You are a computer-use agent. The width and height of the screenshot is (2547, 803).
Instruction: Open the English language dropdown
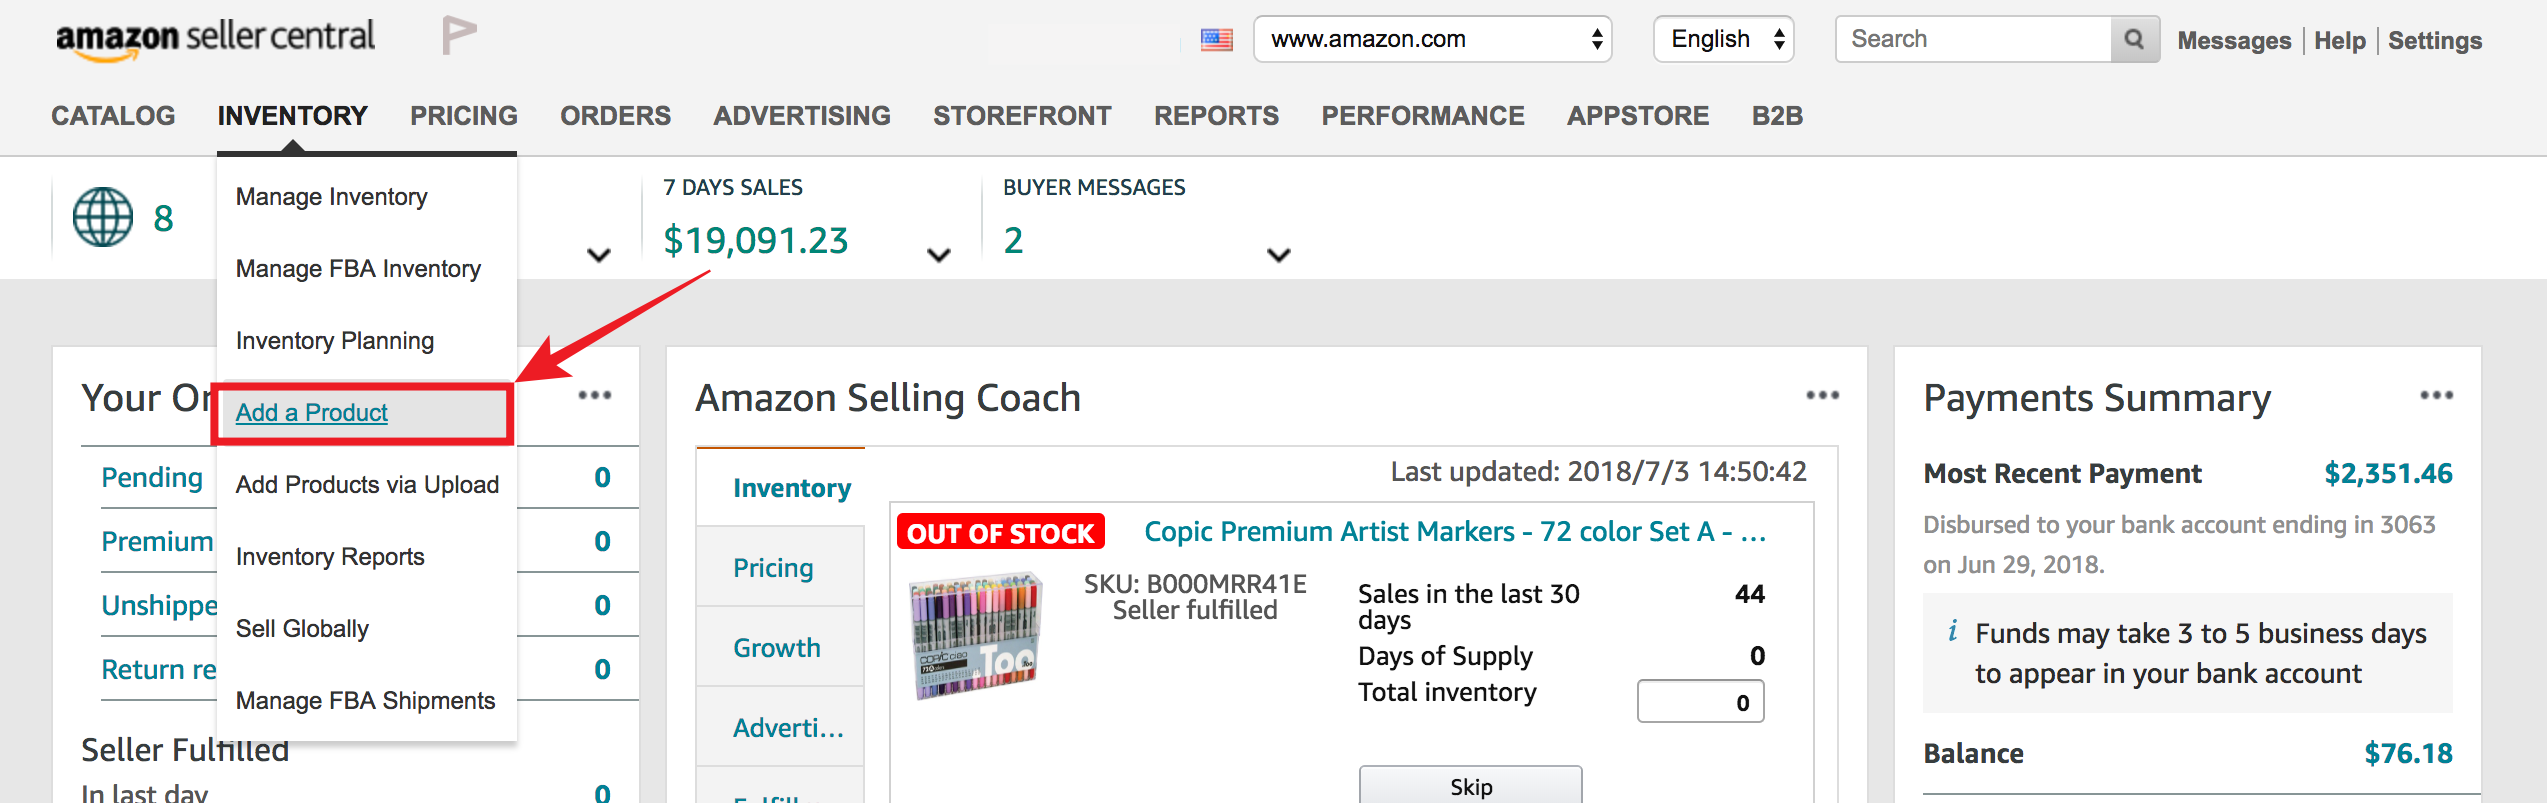click(1723, 39)
